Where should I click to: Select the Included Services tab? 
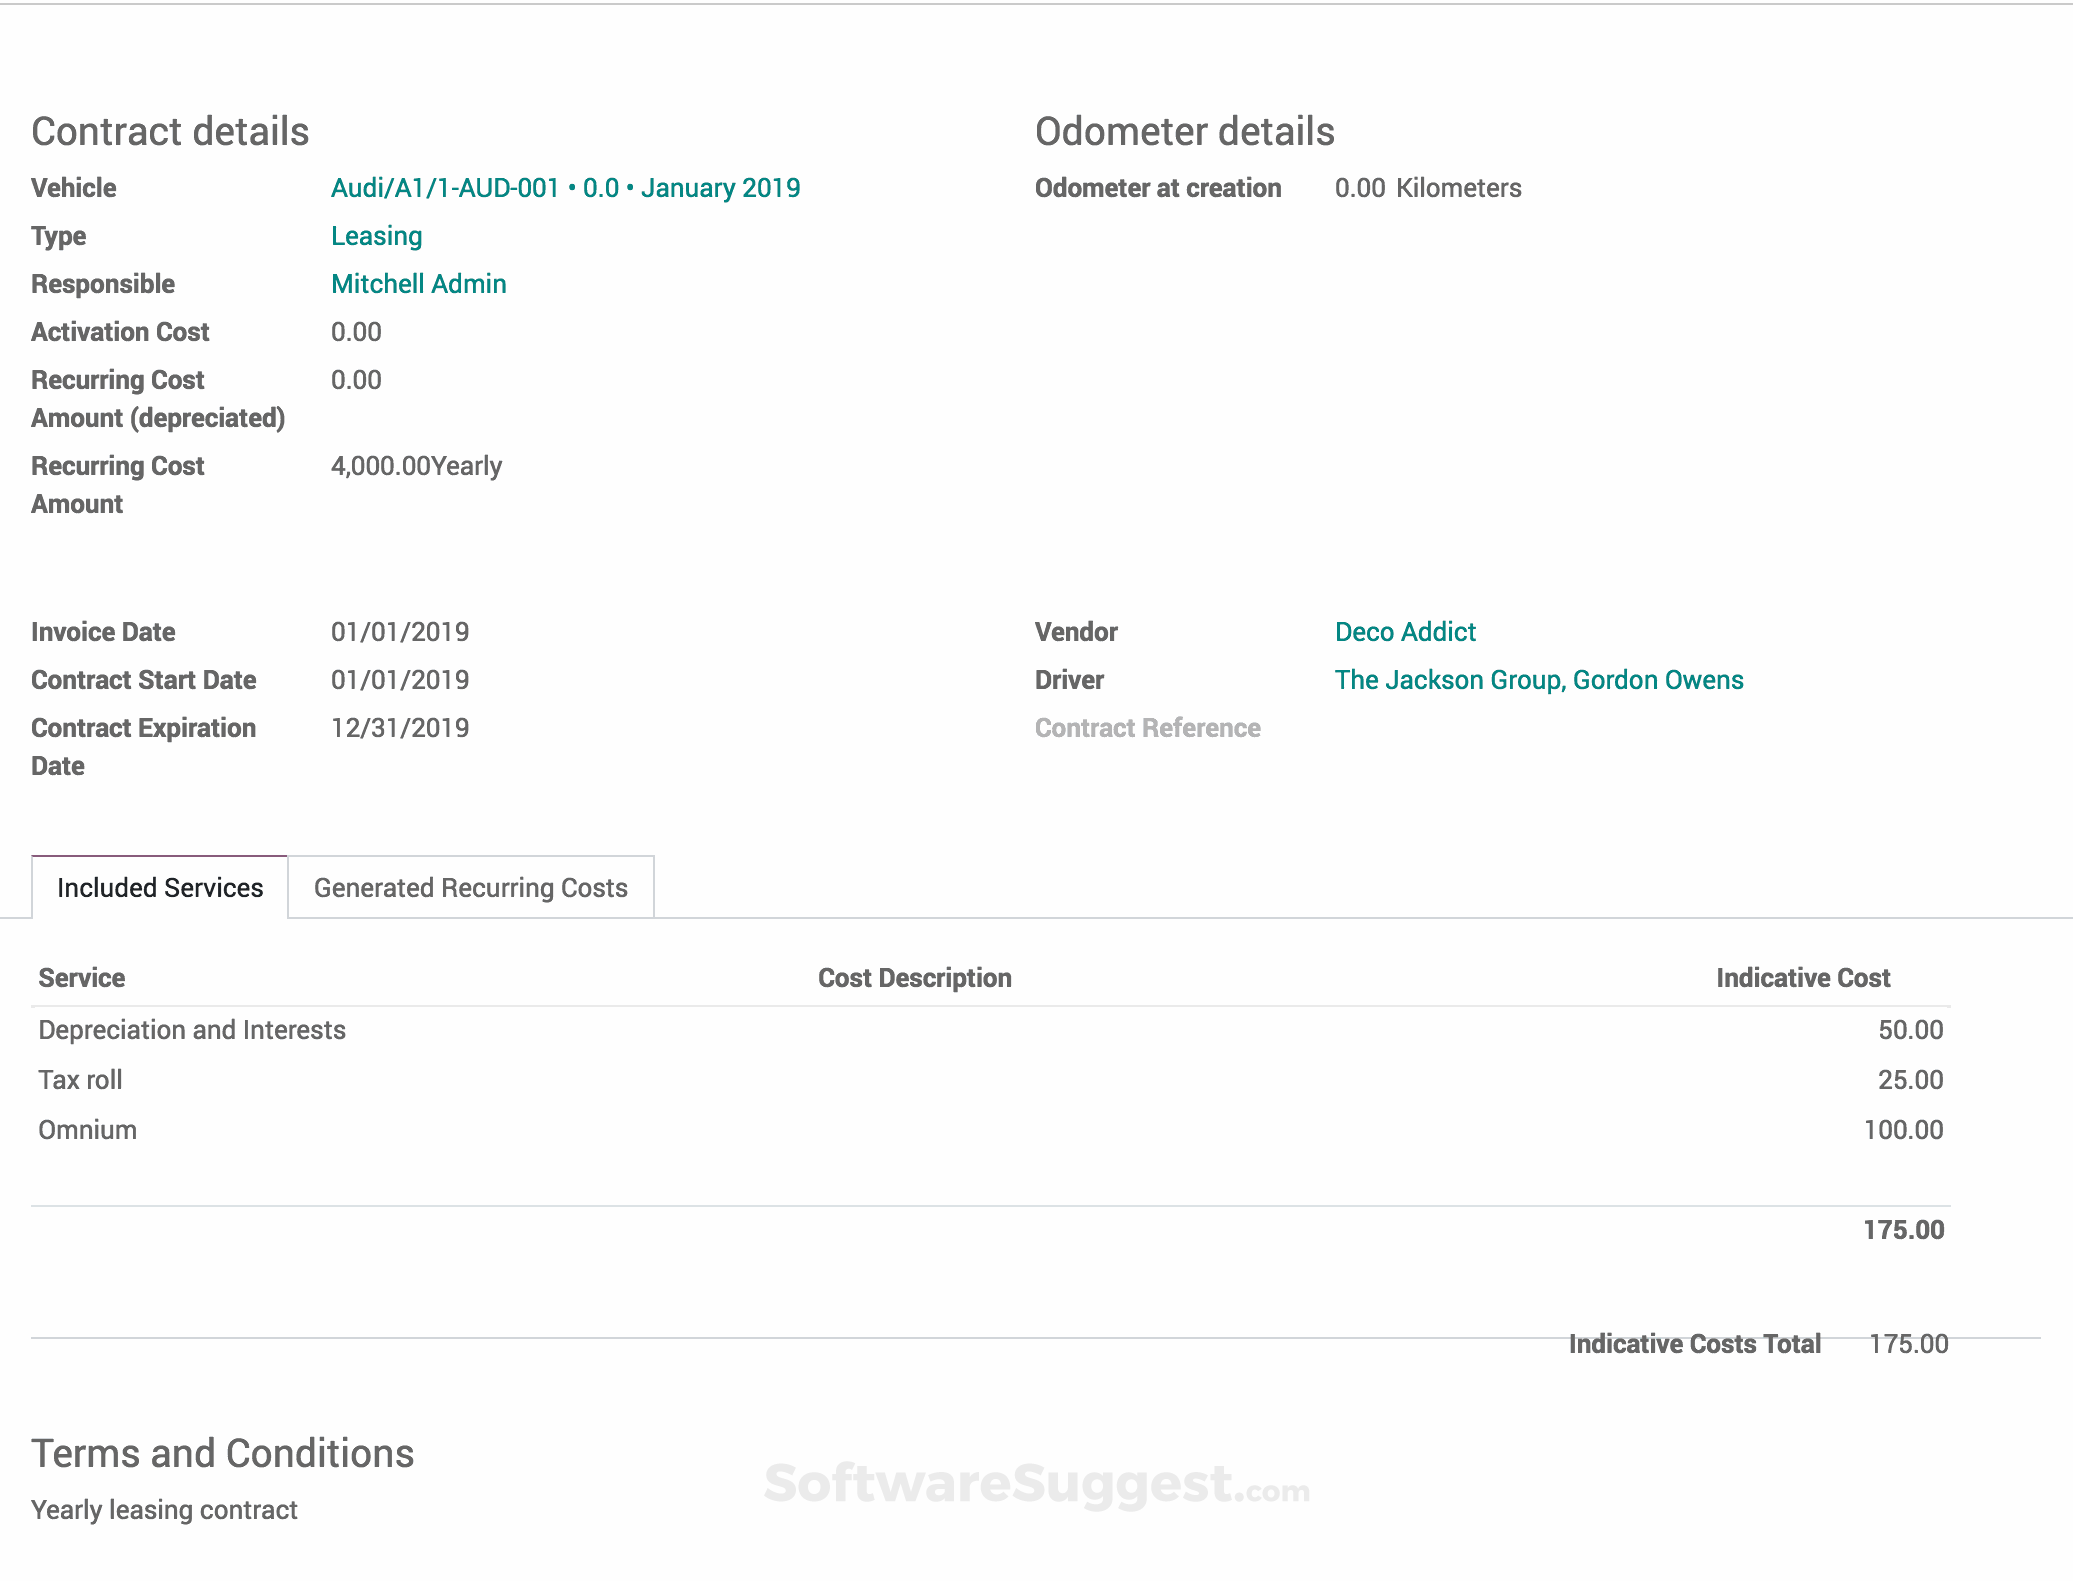coord(160,888)
